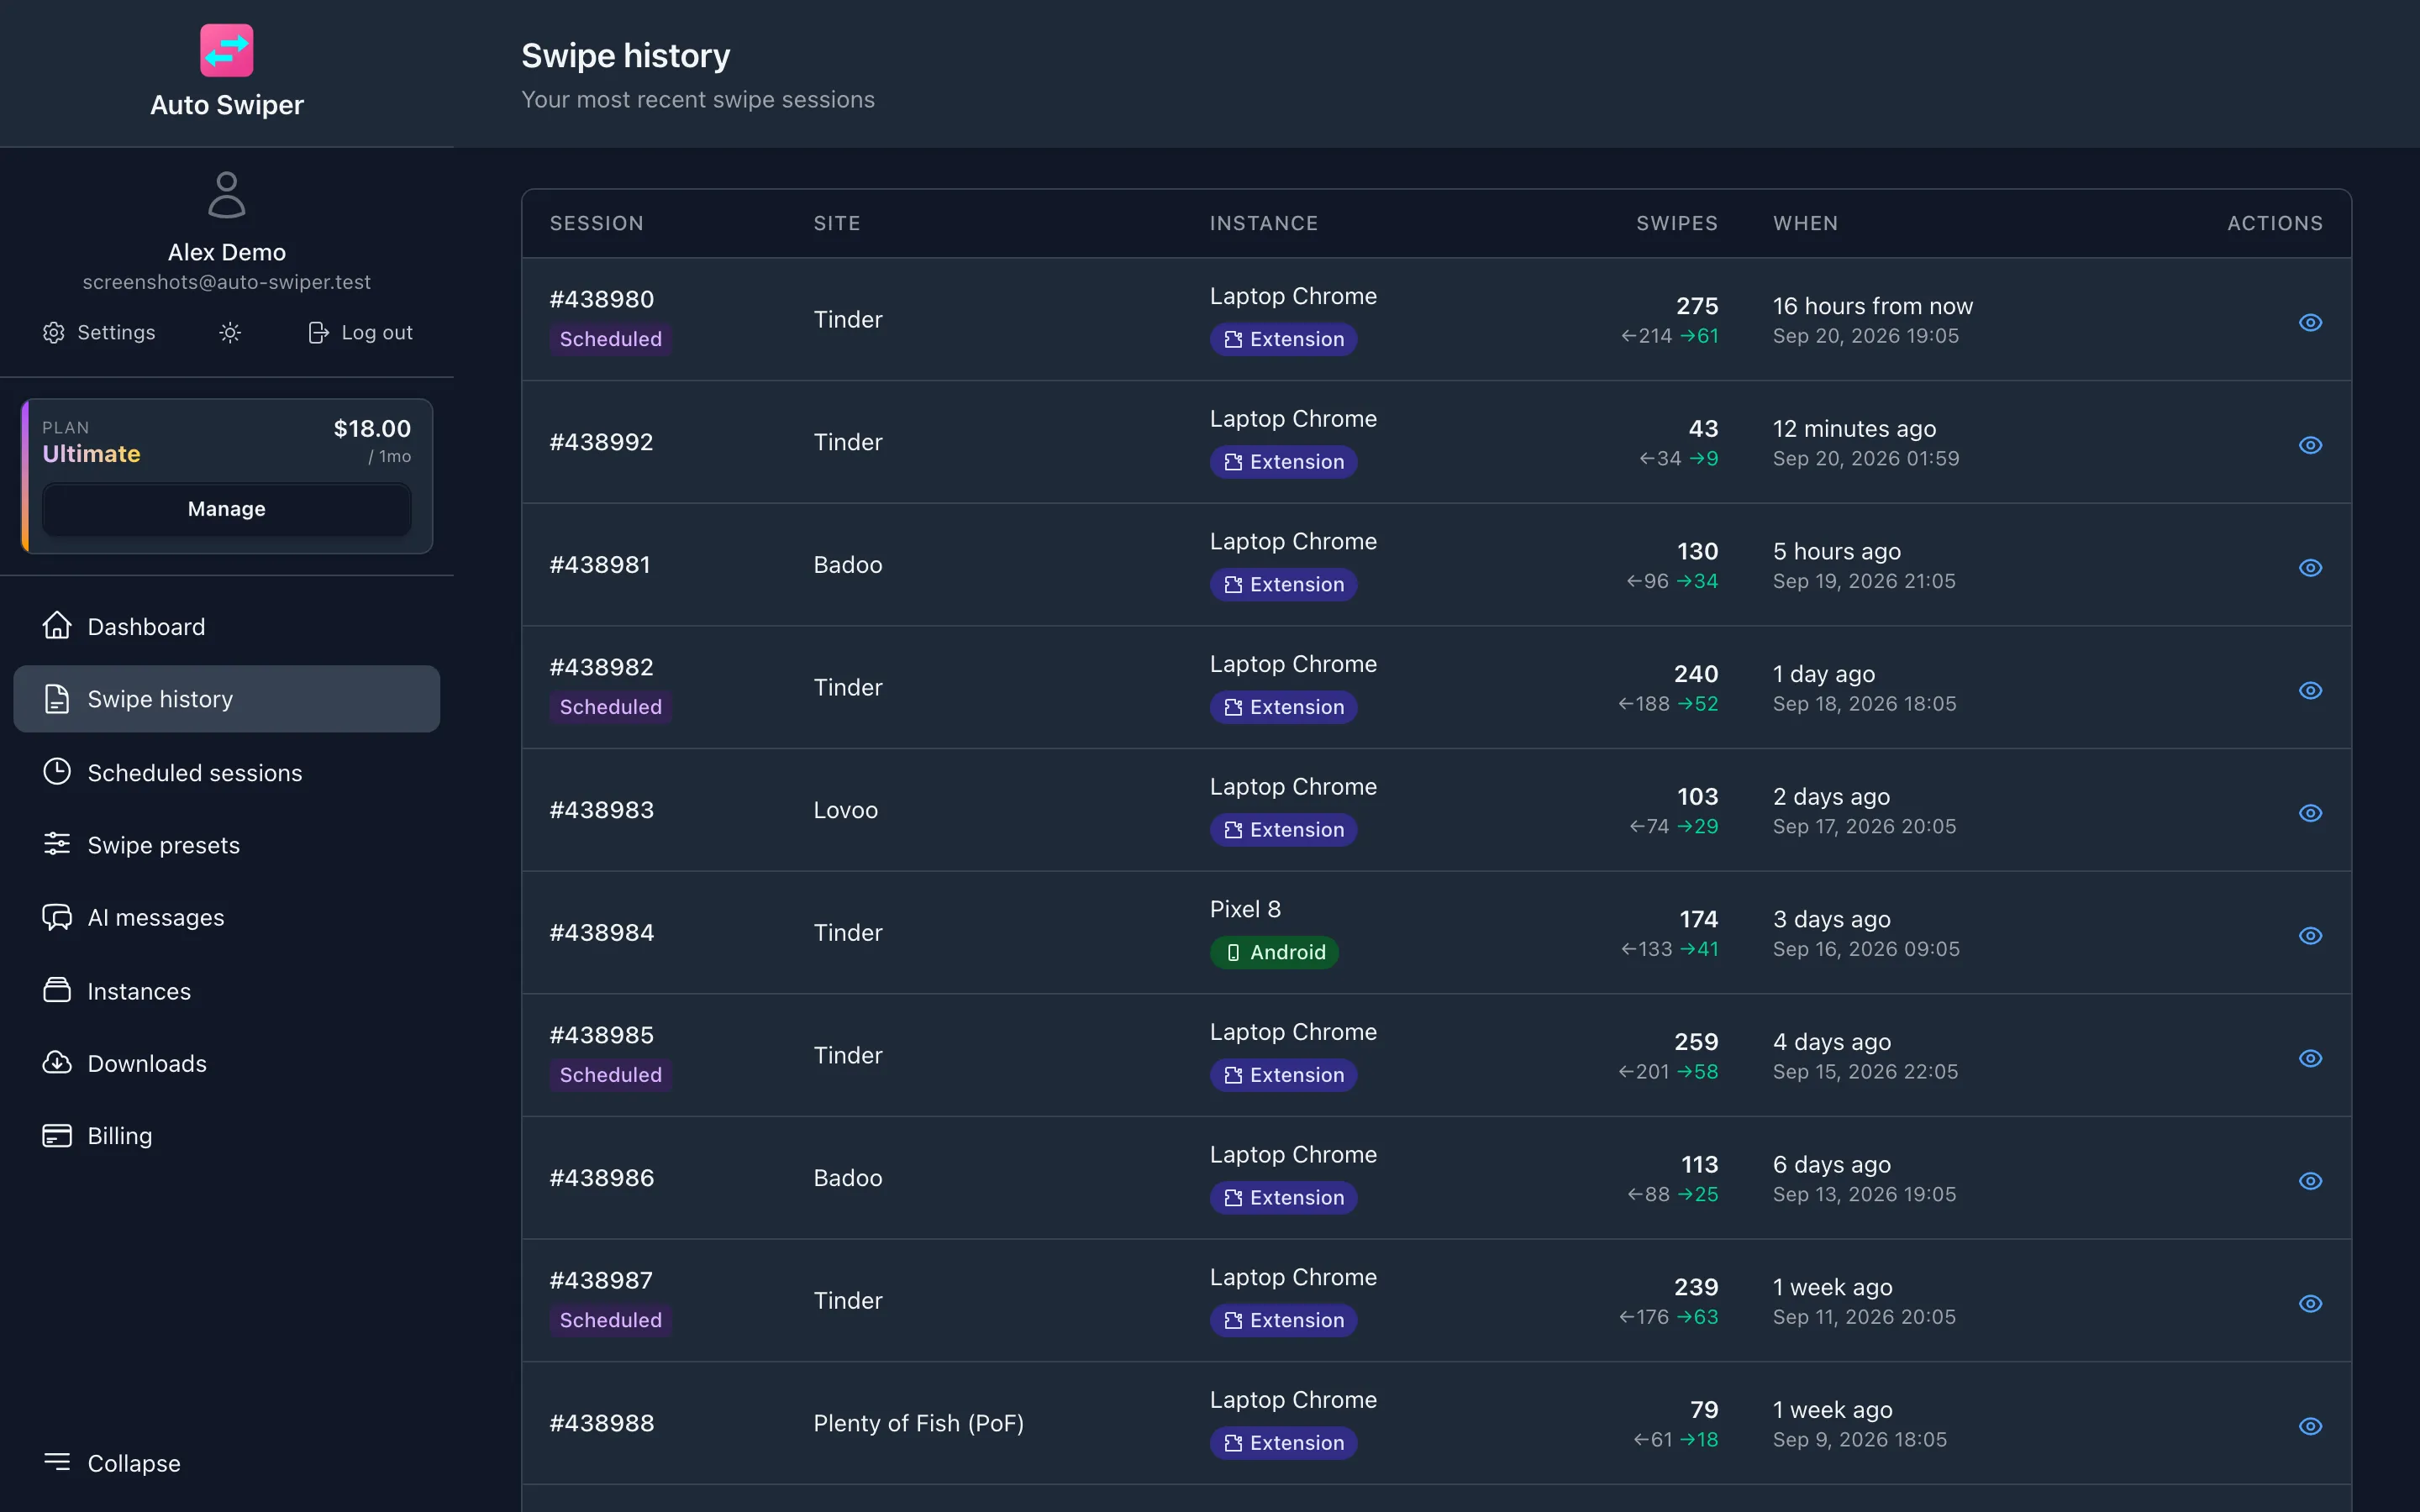View session #438983 with the eye icon
Viewport: 2420px width, 1512px height.
point(2310,813)
